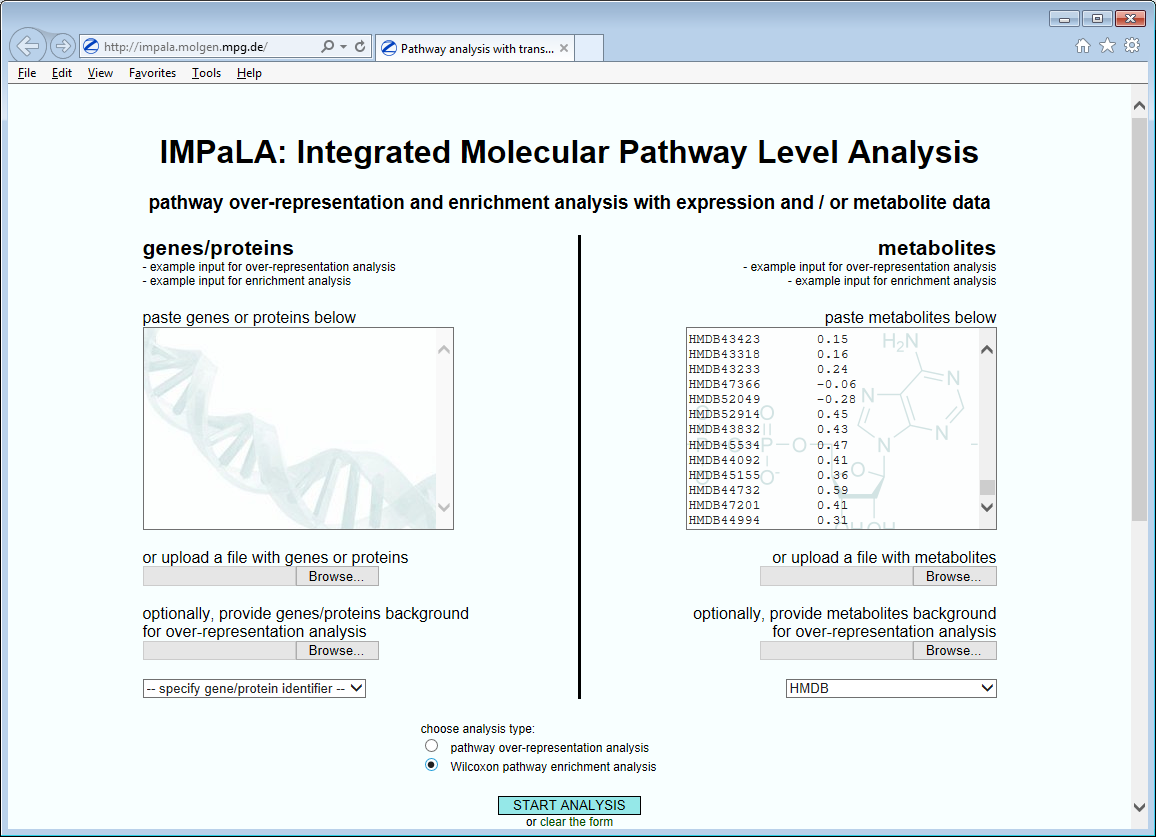Click the clear the form link
The width and height of the screenshot is (1157, 837).
point(576,822)
